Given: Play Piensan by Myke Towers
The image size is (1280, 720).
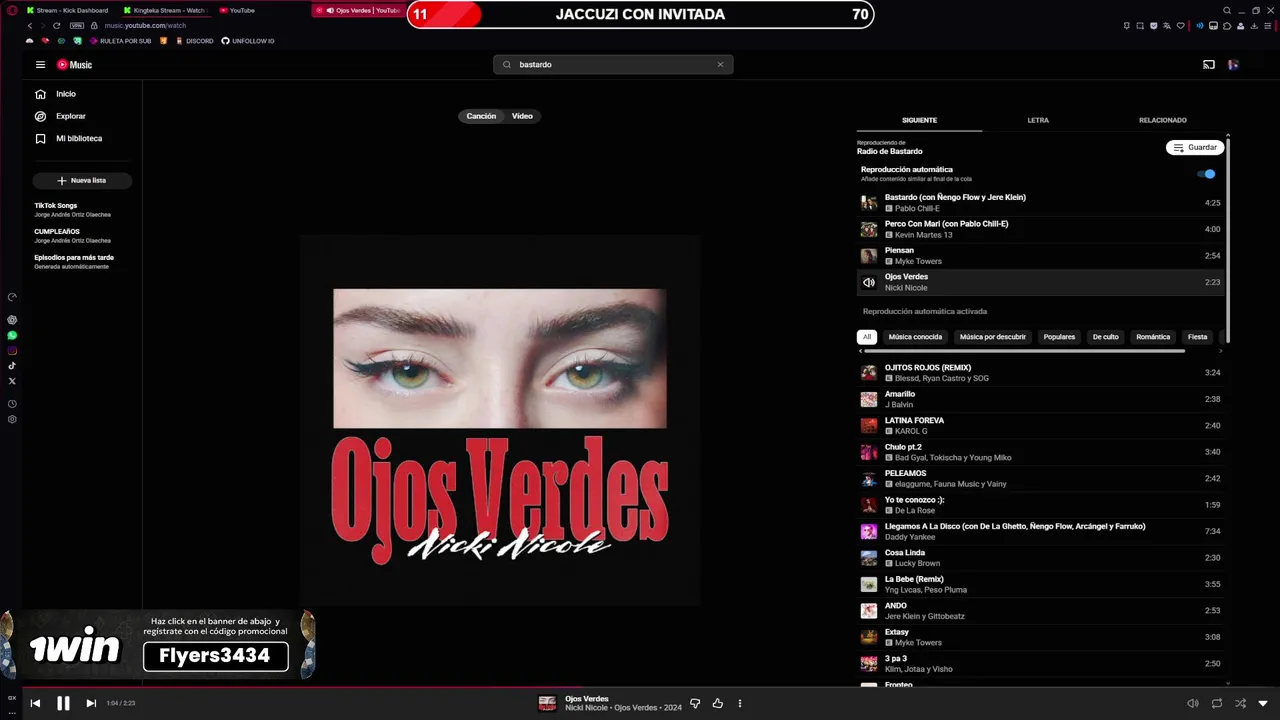Looking at the screenshot, I should point(1040,256).
